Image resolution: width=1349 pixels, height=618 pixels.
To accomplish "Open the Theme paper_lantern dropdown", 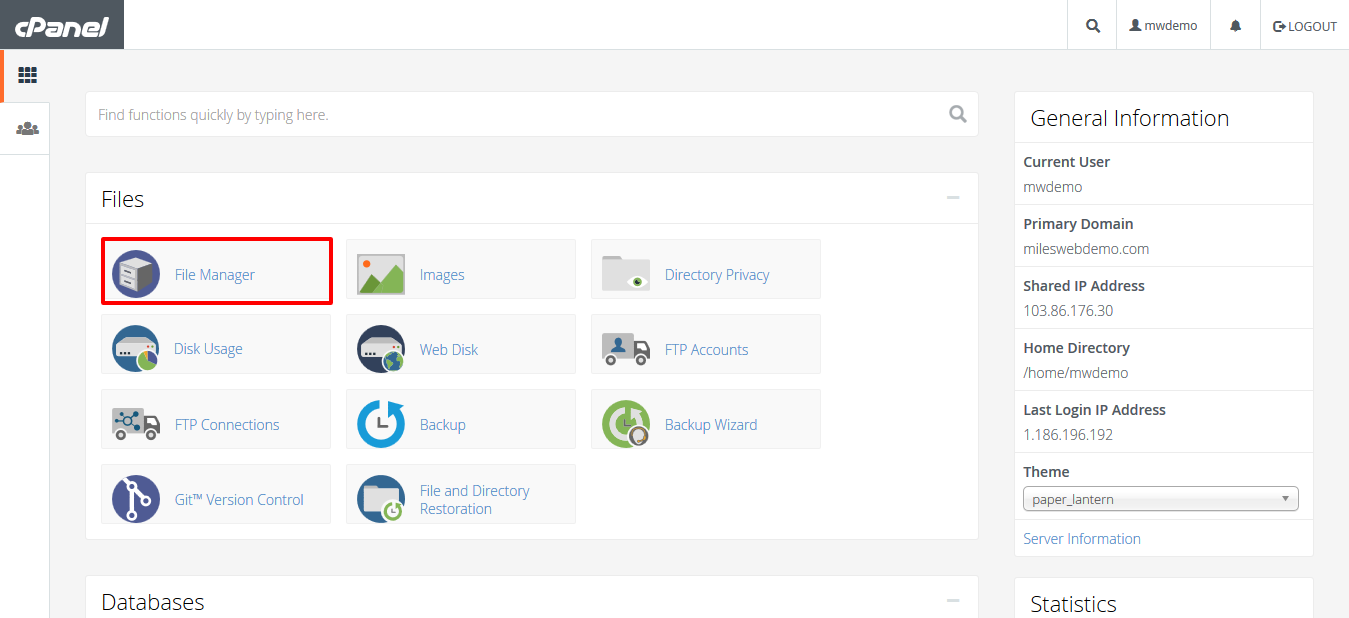I will tap(1161, 499).
